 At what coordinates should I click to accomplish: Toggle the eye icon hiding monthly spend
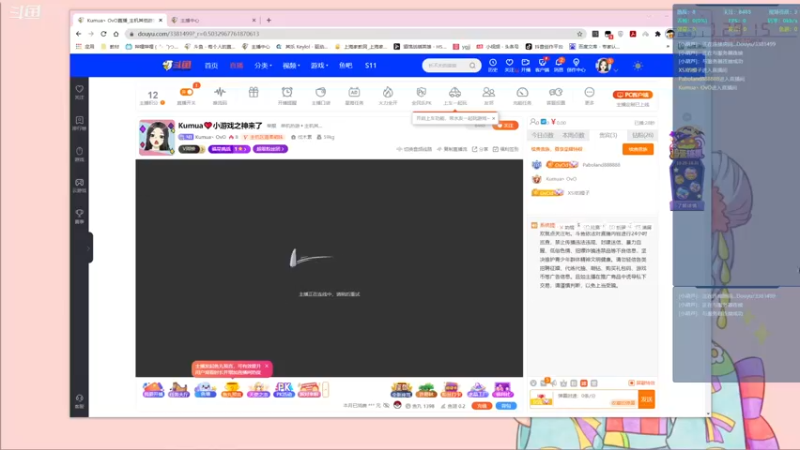click(386, 406)
